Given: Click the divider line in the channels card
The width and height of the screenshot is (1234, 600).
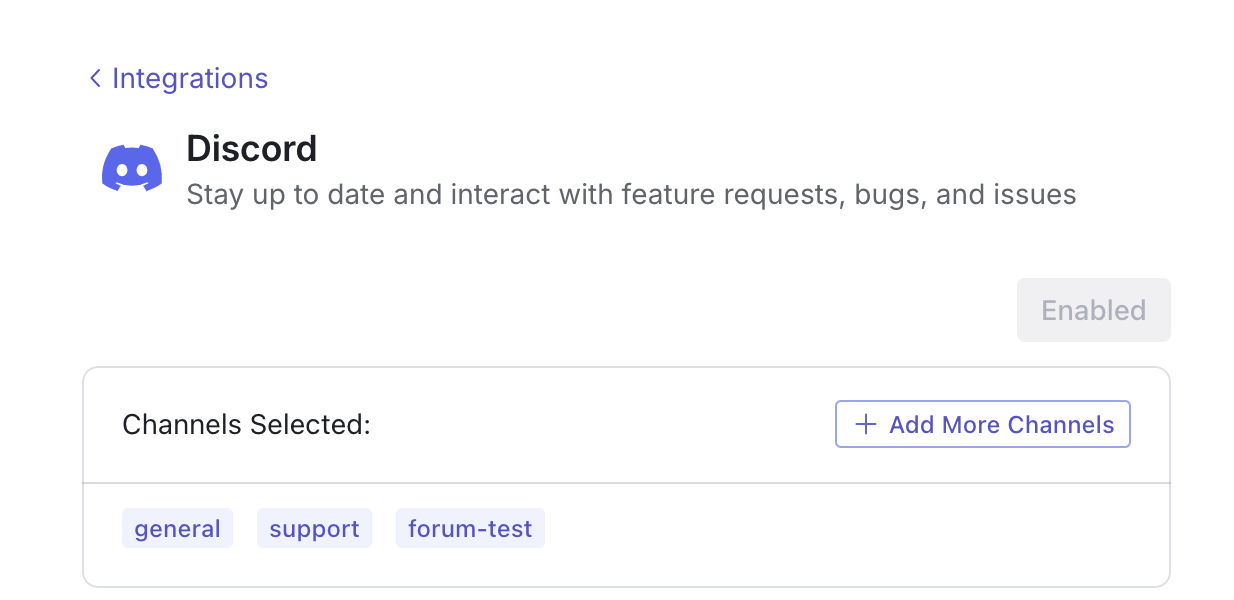Looking at the screenshot, I should pyautogui.click(x=626, y=484).
